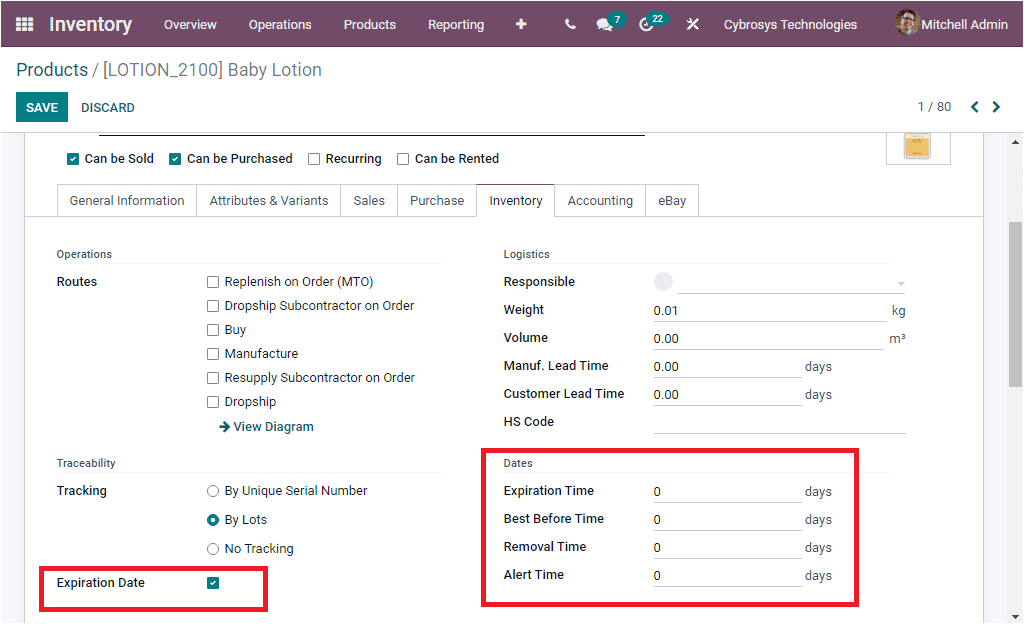
Task: Check the Manufacture route option
Action: tap(213, 353)
